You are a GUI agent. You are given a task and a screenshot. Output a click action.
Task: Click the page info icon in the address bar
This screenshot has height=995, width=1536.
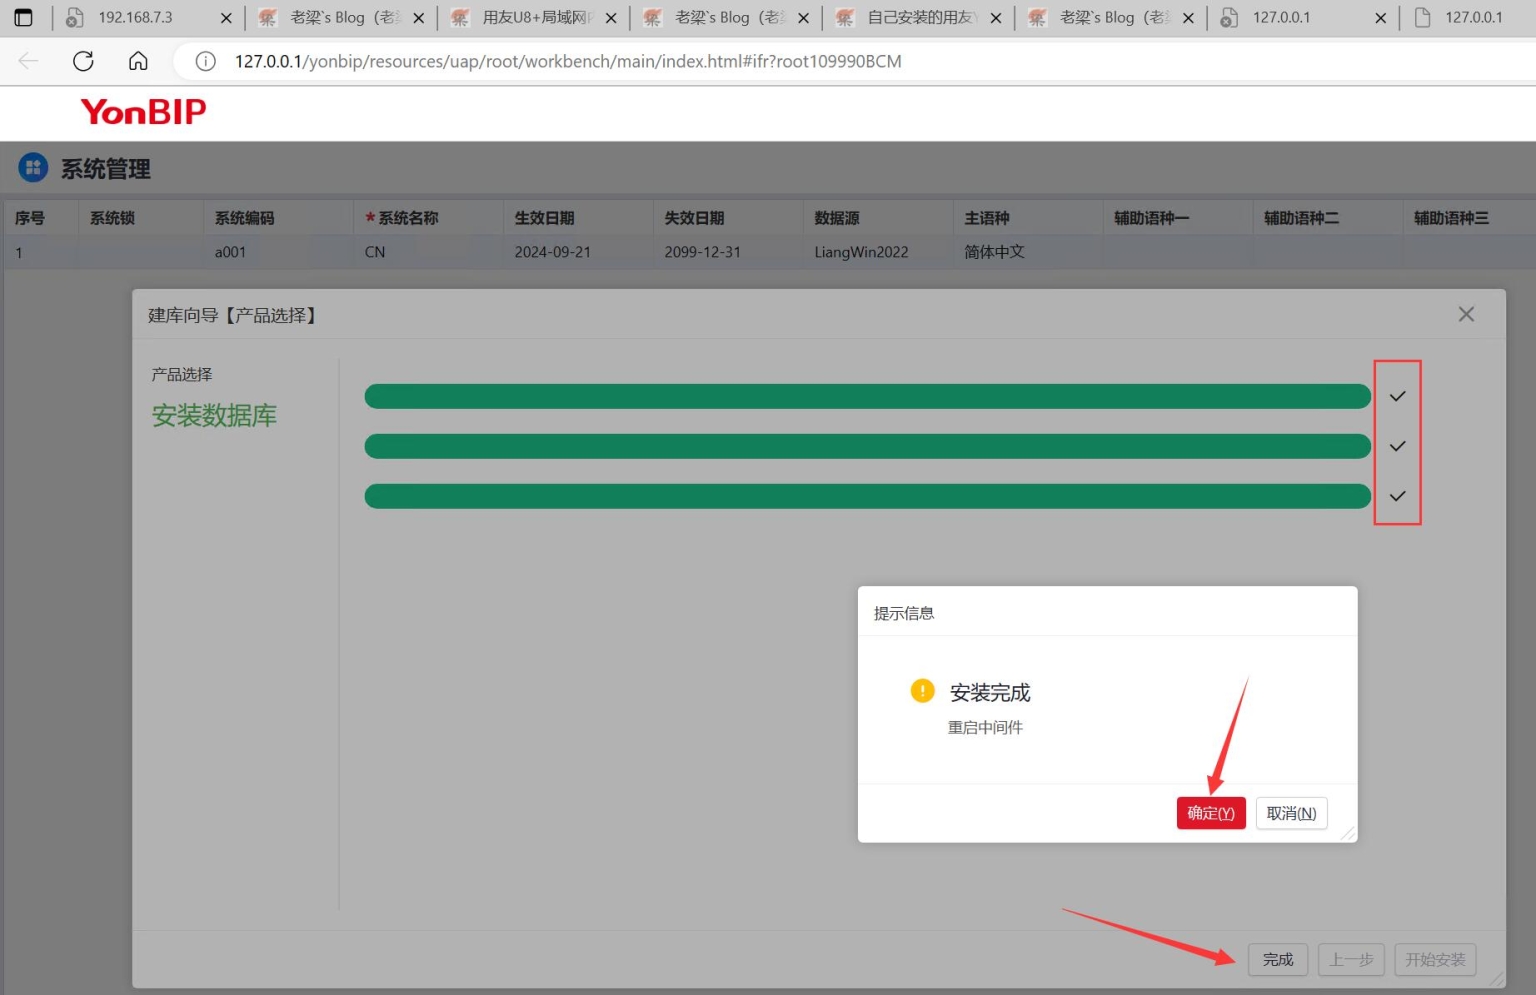click(205, 61)
